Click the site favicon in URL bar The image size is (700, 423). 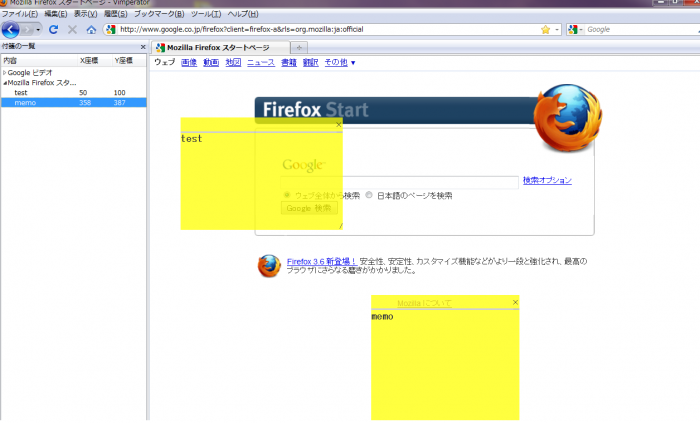click(x=111, y=29)
